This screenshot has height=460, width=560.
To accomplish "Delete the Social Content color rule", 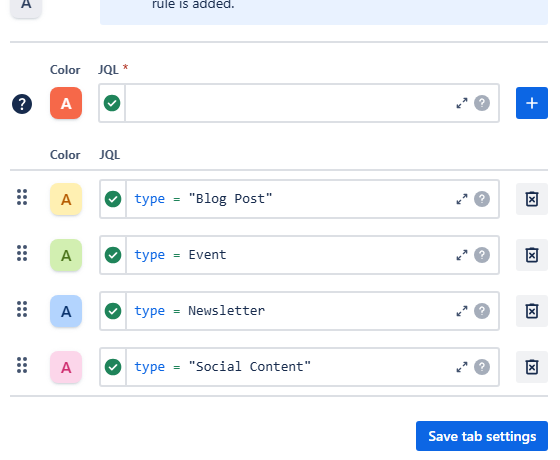I will 531,367.
